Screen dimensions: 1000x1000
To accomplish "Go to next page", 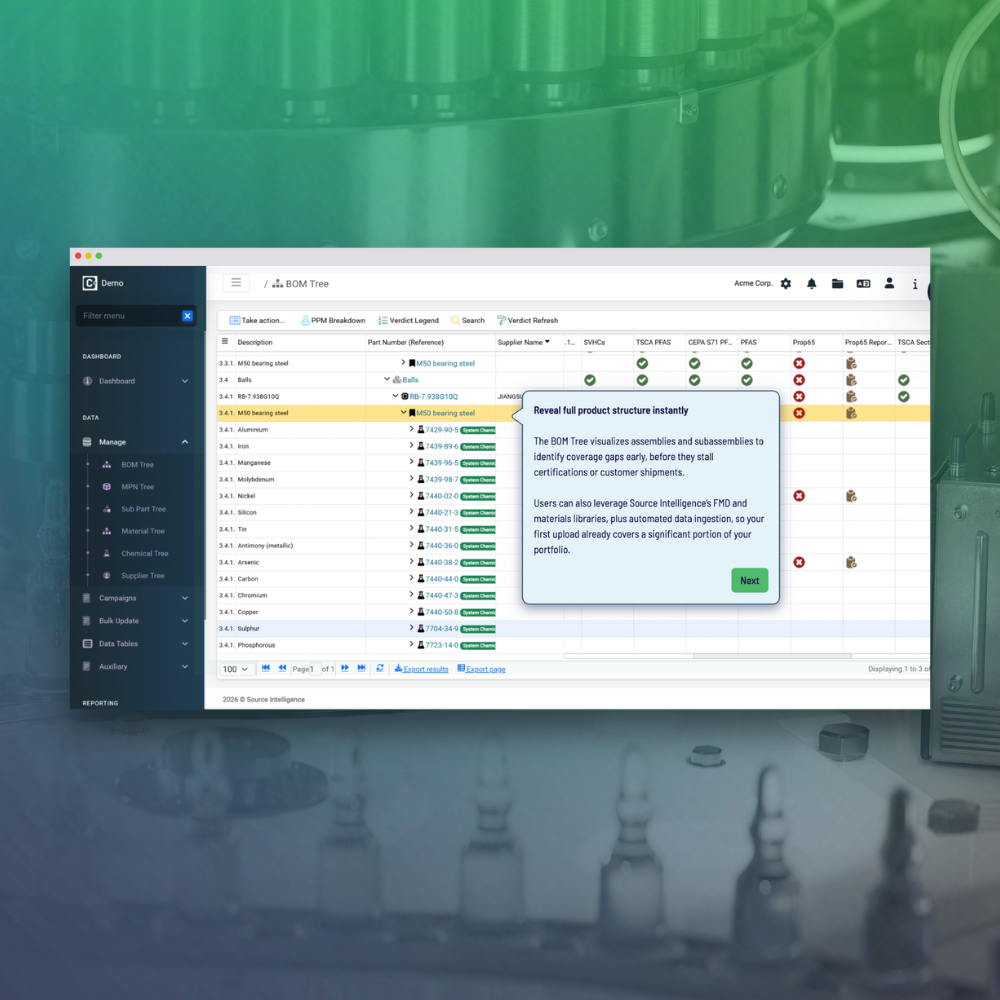I will 345,668.
